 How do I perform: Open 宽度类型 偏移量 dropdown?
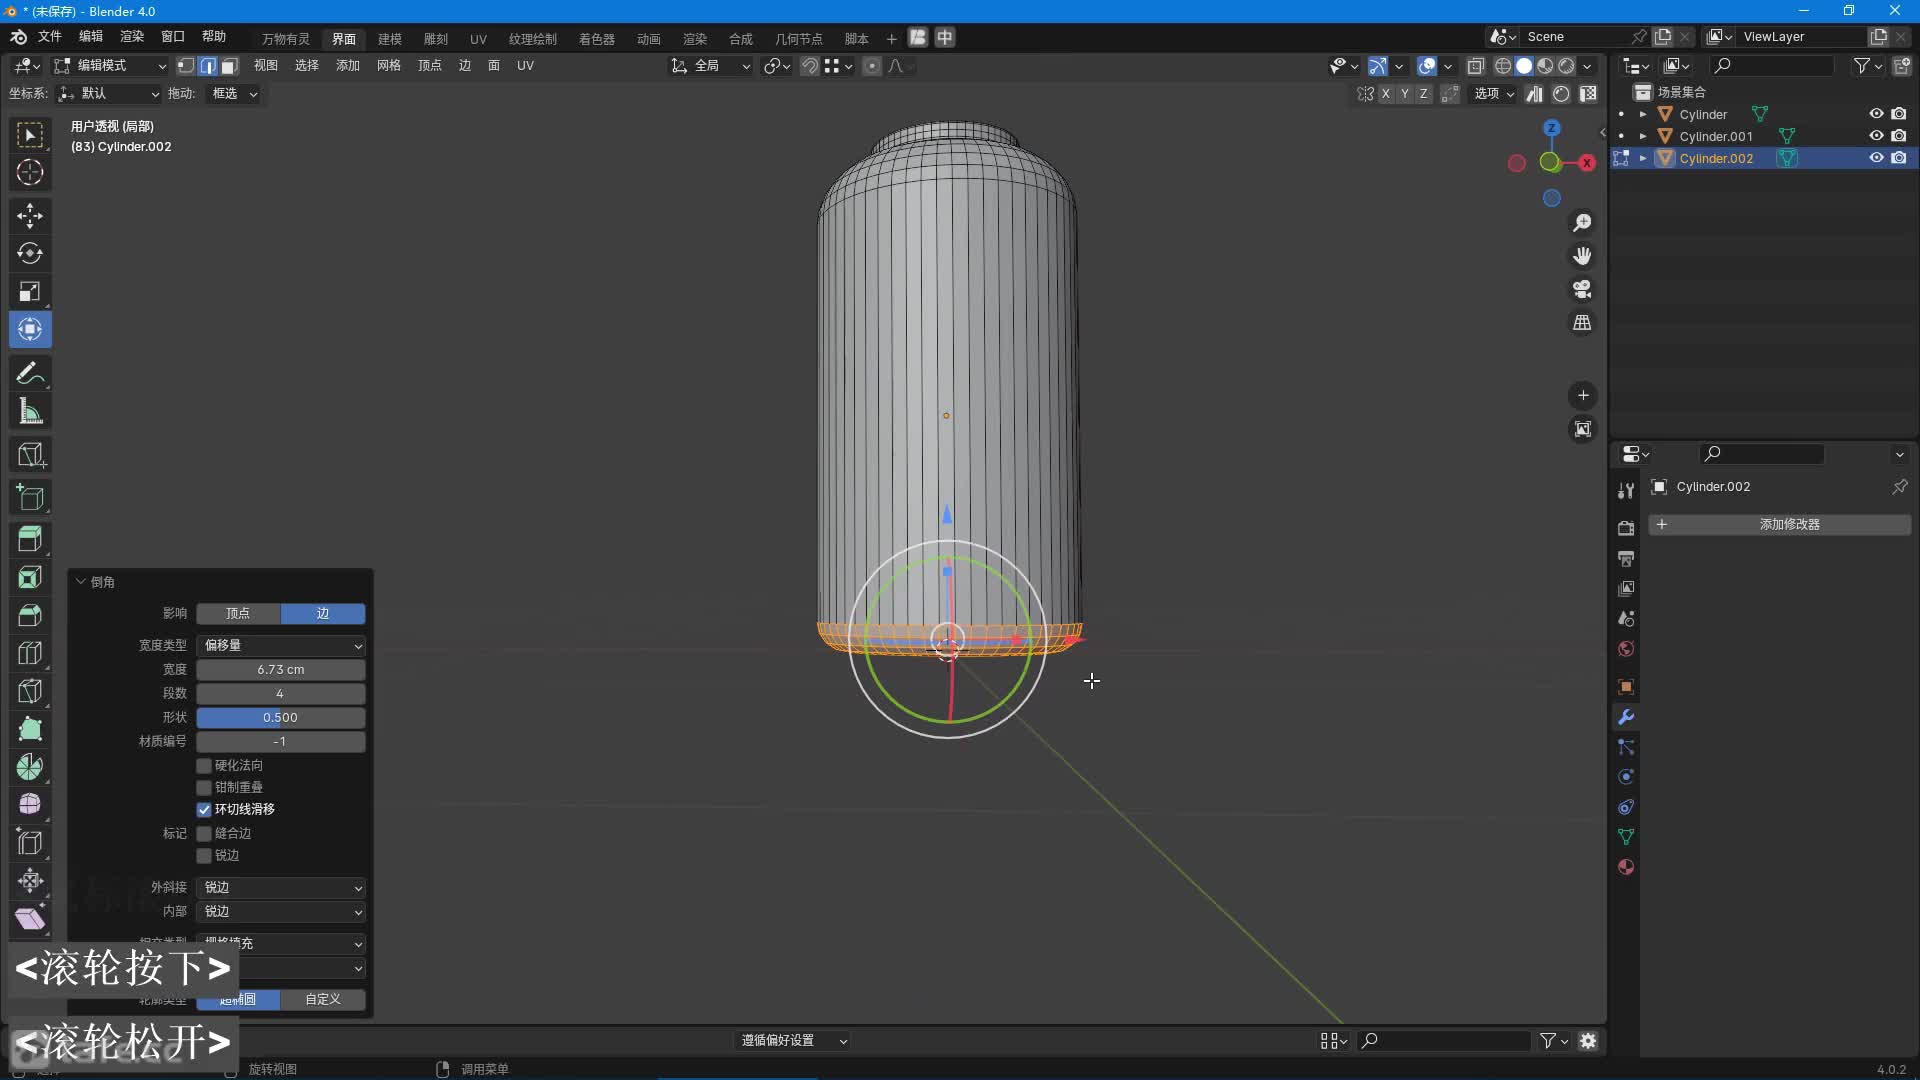pos(281,646)
